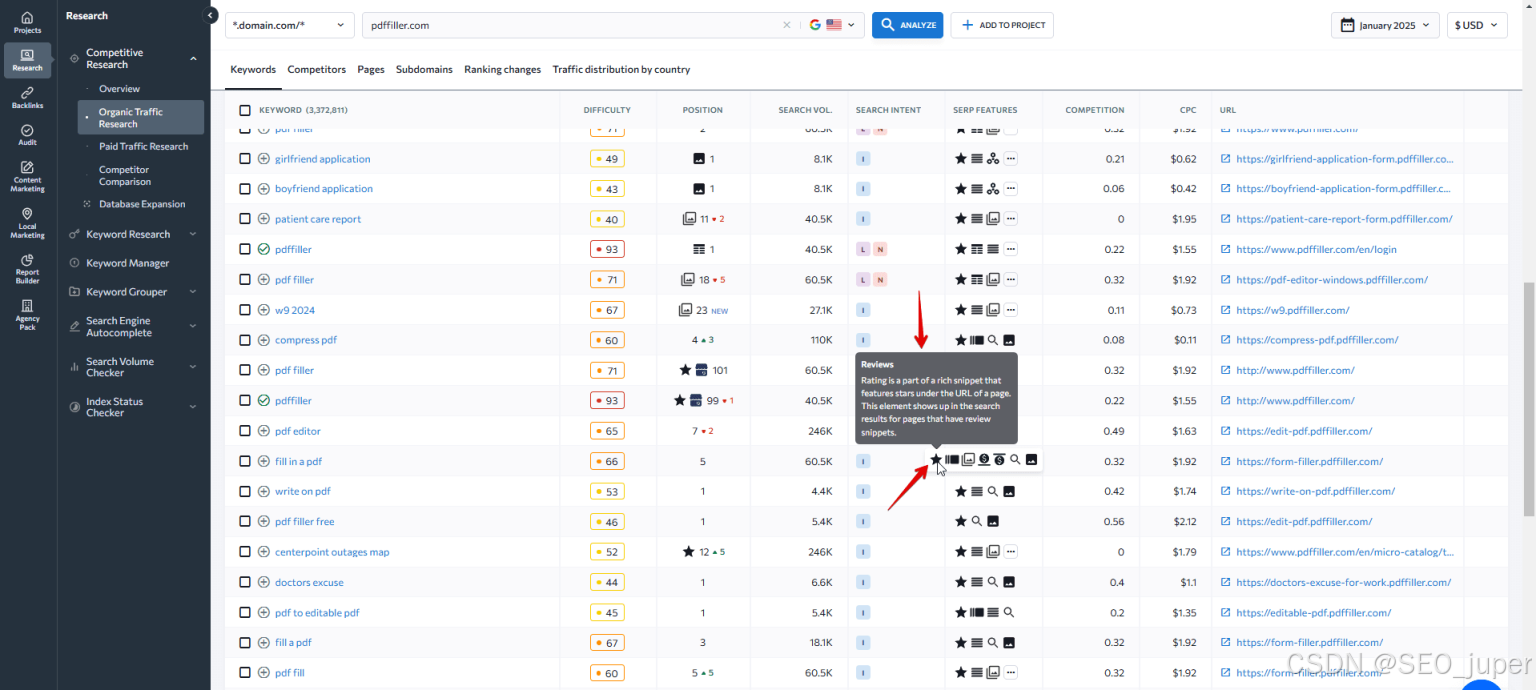Check the girlfriend application row checkbox

pyautogui.click(x=245, y=159)
